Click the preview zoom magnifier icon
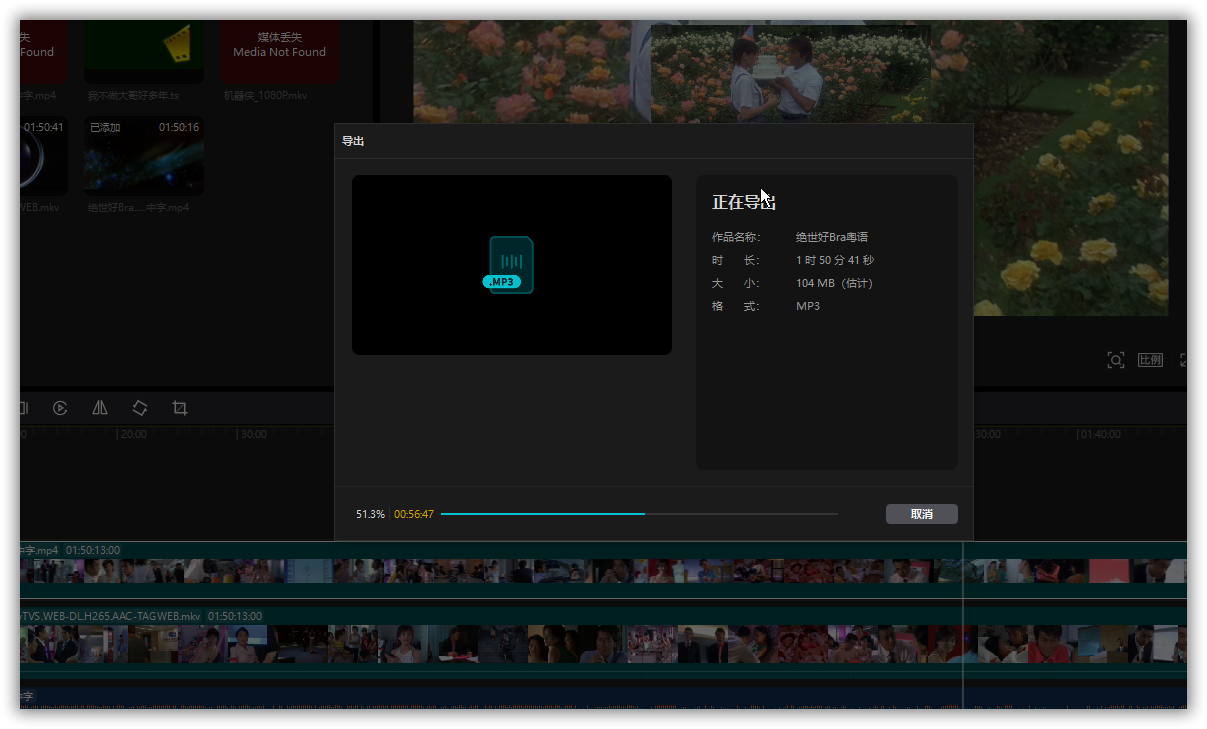1207x729 pixels. pyautogui.click(x=1115, y=360)
